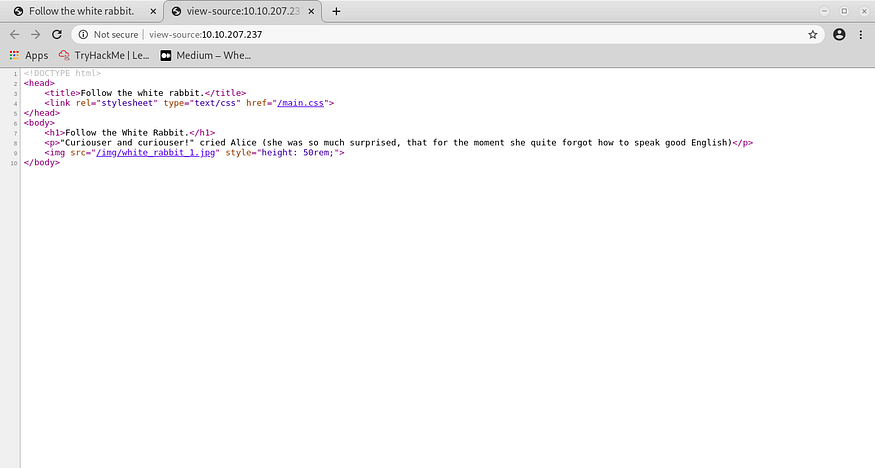This screenshot has height=468, width=875.
Task: Open the TryHackMe bookmark
Action: pos(104,55)
